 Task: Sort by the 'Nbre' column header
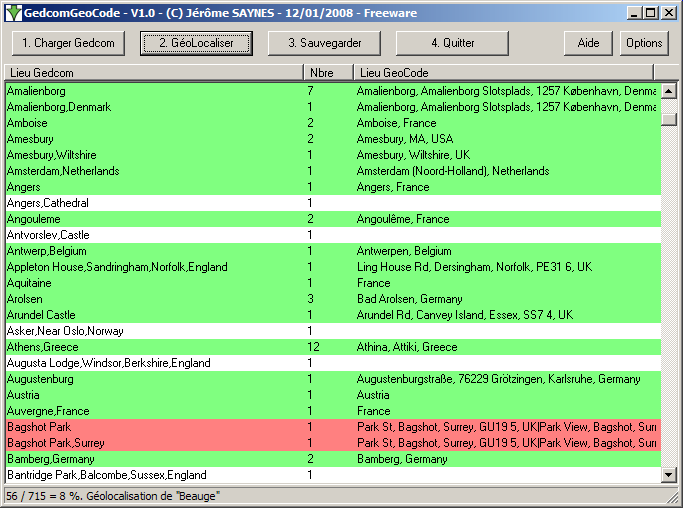click(328, 73)
